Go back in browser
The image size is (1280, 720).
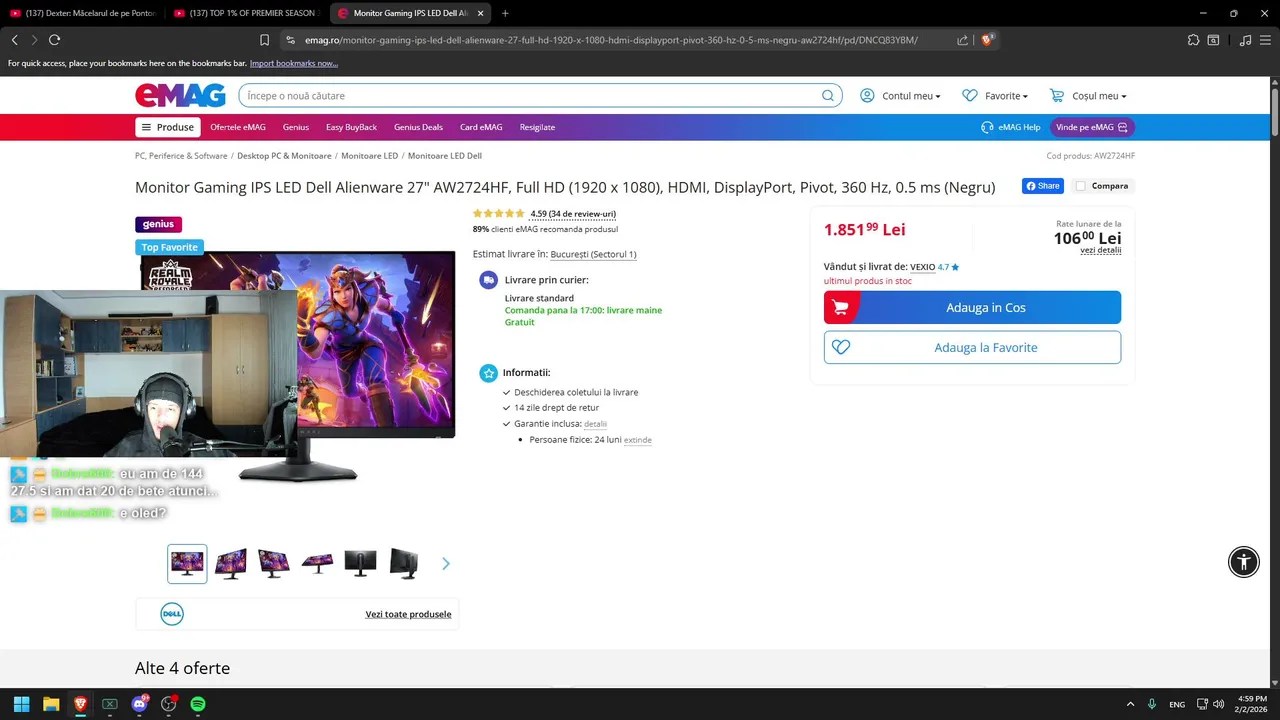pos(14,40)
